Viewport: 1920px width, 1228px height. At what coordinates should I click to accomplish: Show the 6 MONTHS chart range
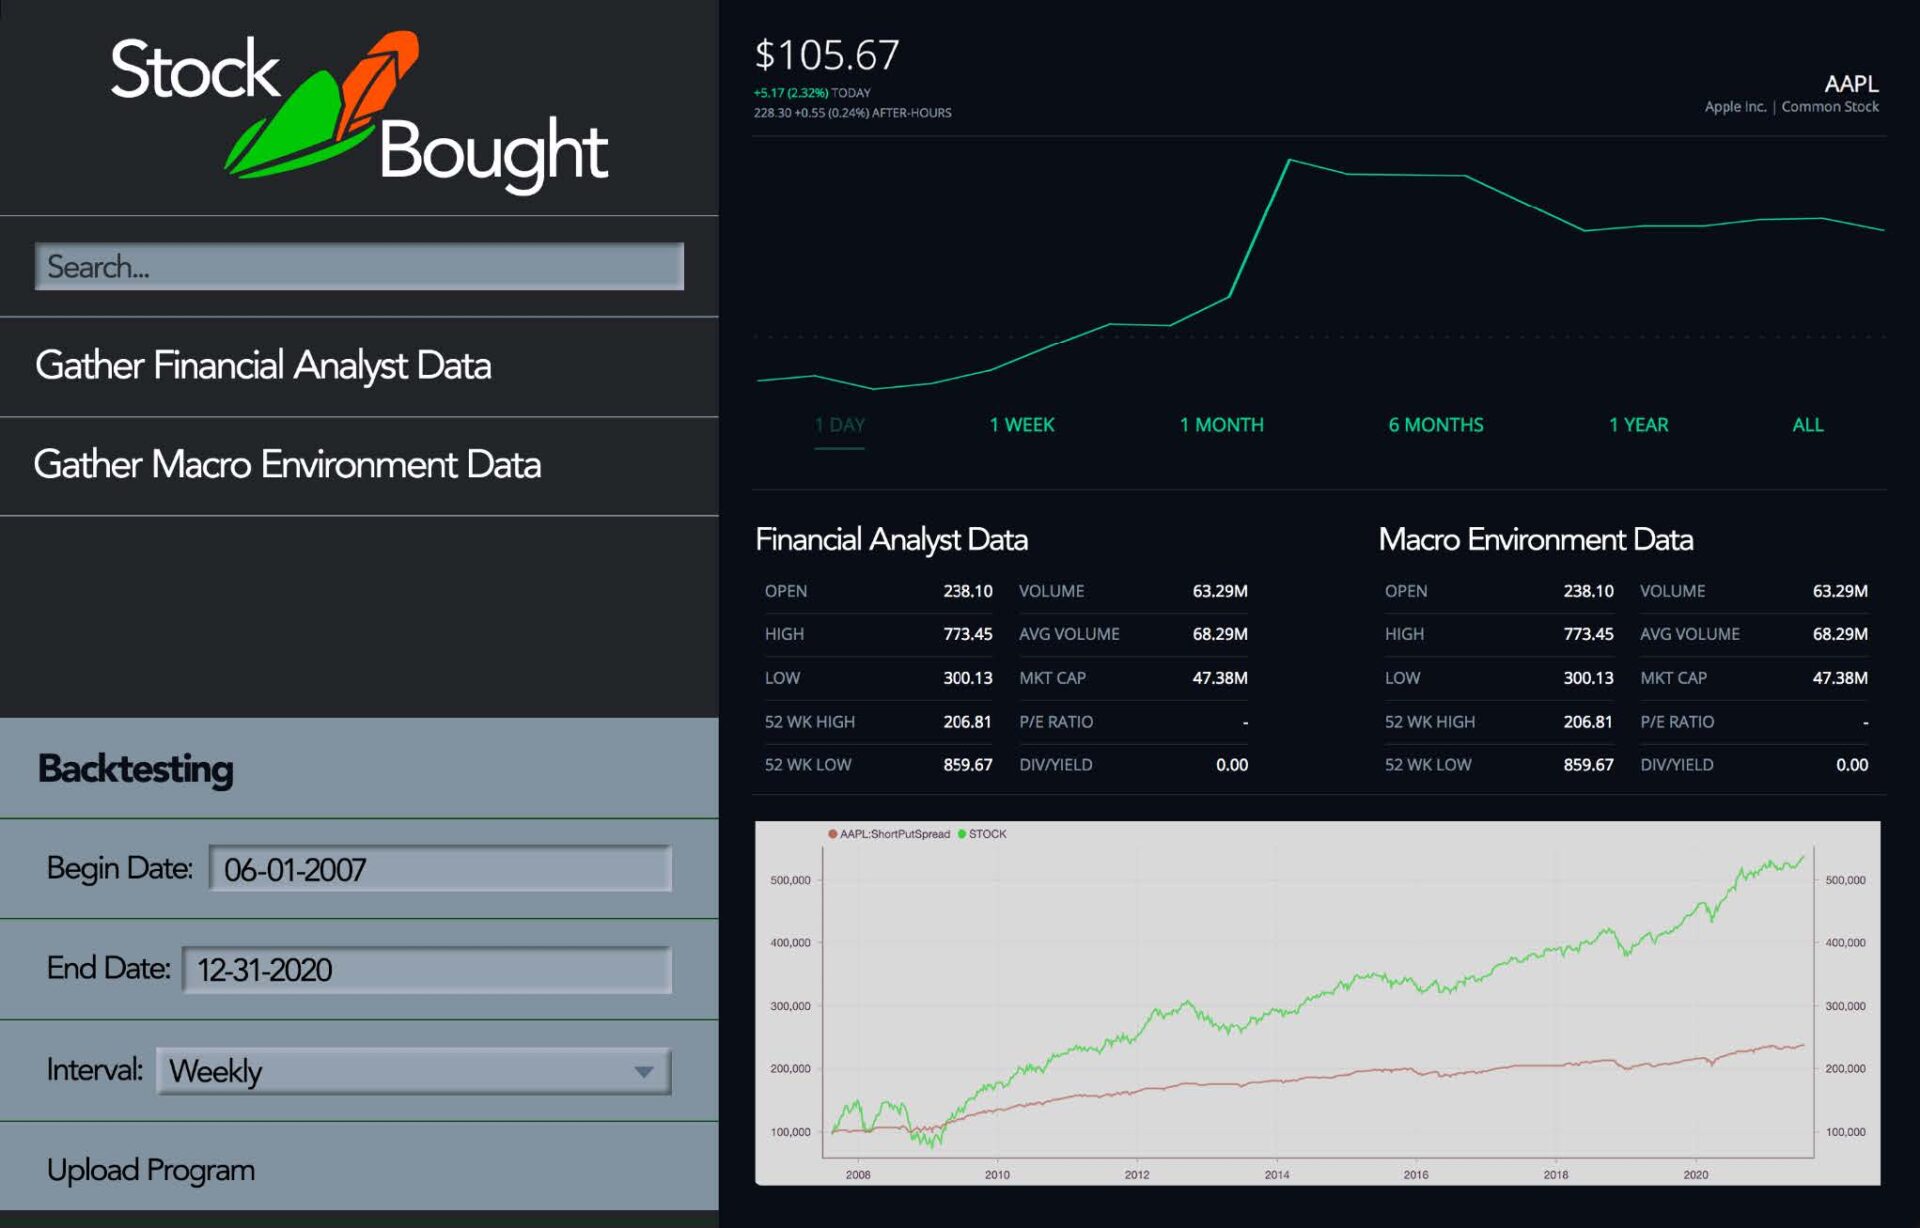pos(1435,425)
